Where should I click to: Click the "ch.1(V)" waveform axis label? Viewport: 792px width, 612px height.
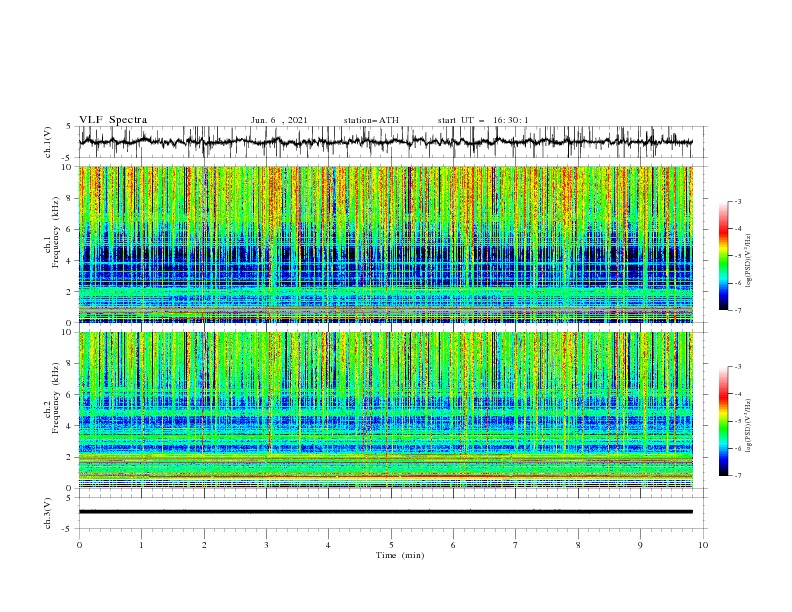48,142
